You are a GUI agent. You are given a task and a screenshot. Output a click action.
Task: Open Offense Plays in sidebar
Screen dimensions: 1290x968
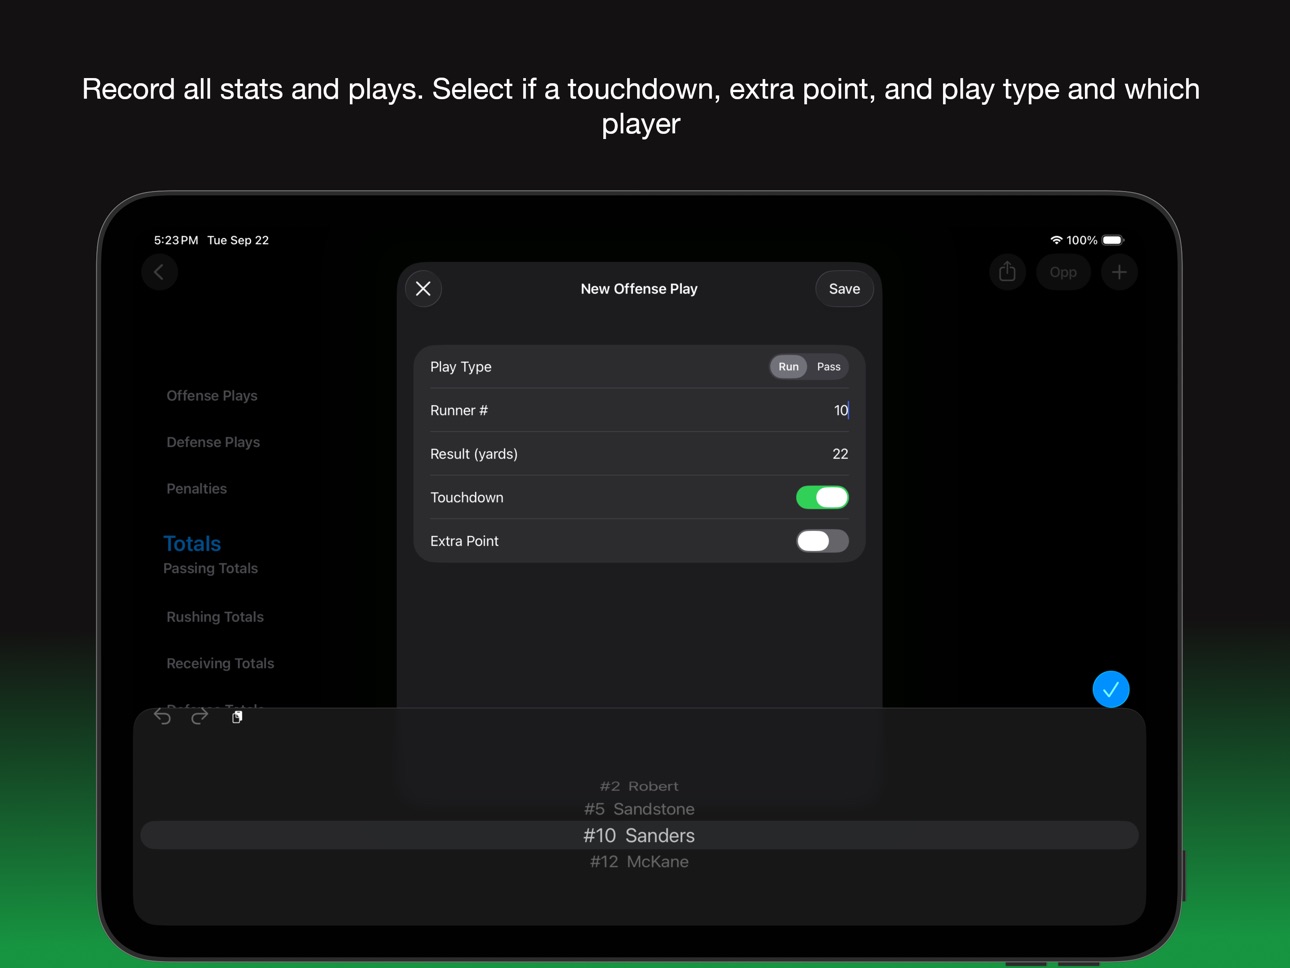pyautogui.click(x=212, y=396)
